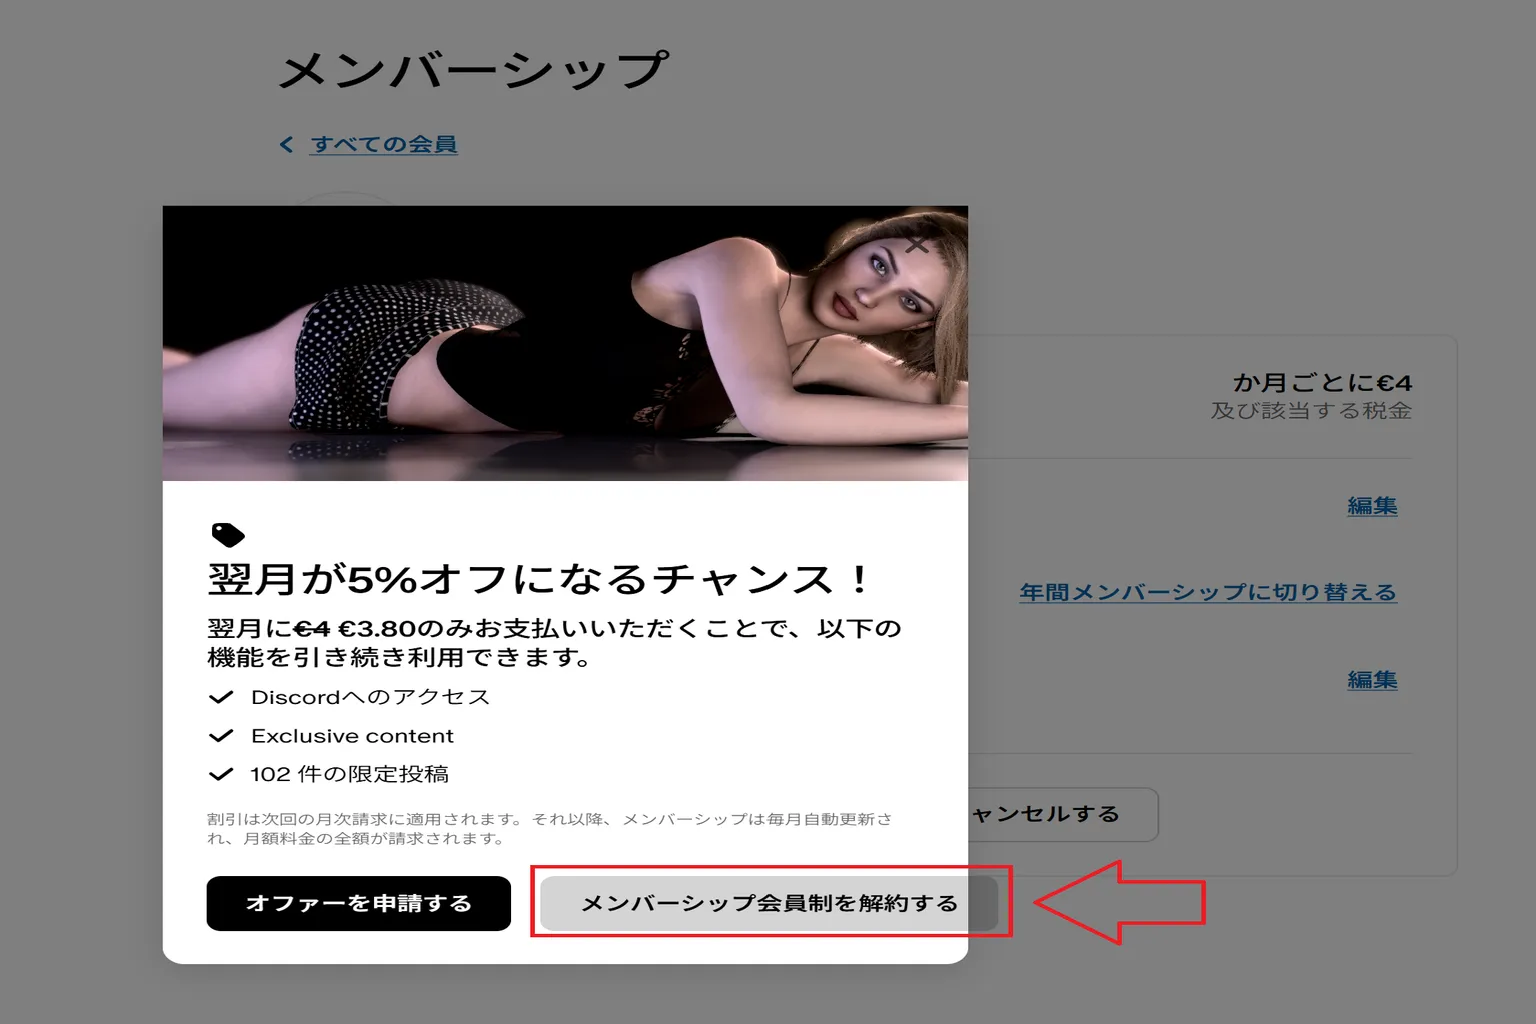
Task: Click the discount fine print 割引は次回の月次請求
Action: point(549,828)
